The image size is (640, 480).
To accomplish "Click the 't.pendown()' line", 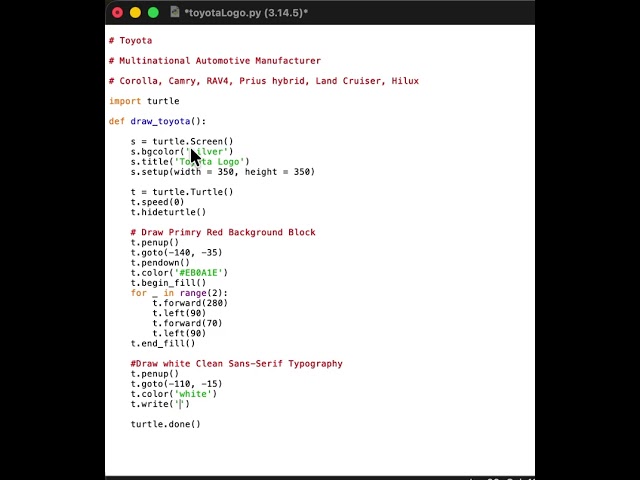I will pyautogui.click(x=160, y=263).
